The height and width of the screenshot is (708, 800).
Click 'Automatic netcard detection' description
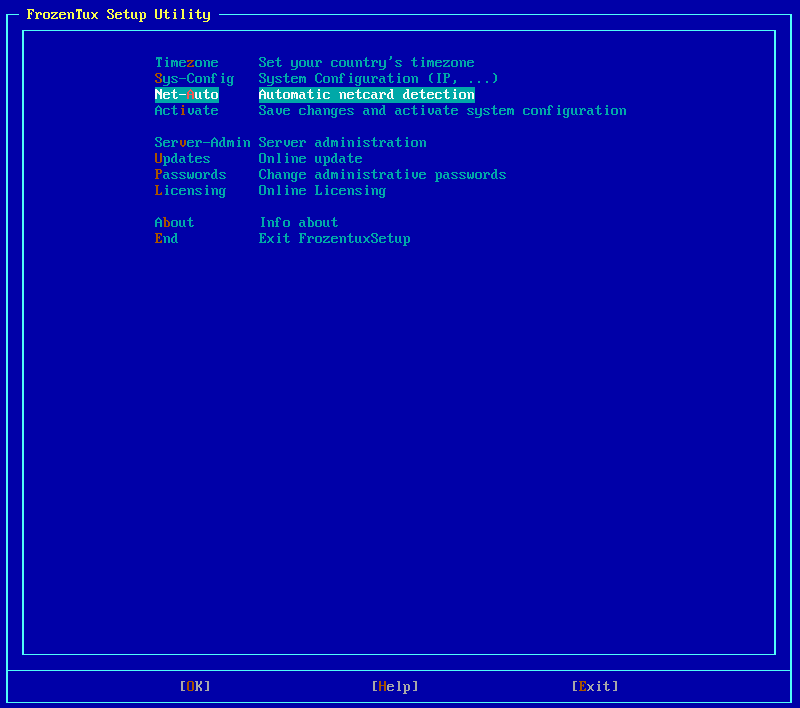366,95
